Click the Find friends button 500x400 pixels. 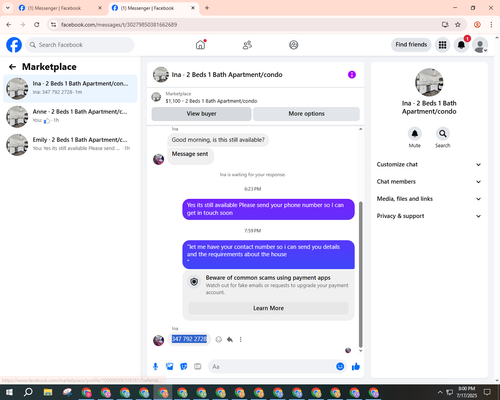coord(411,45)
